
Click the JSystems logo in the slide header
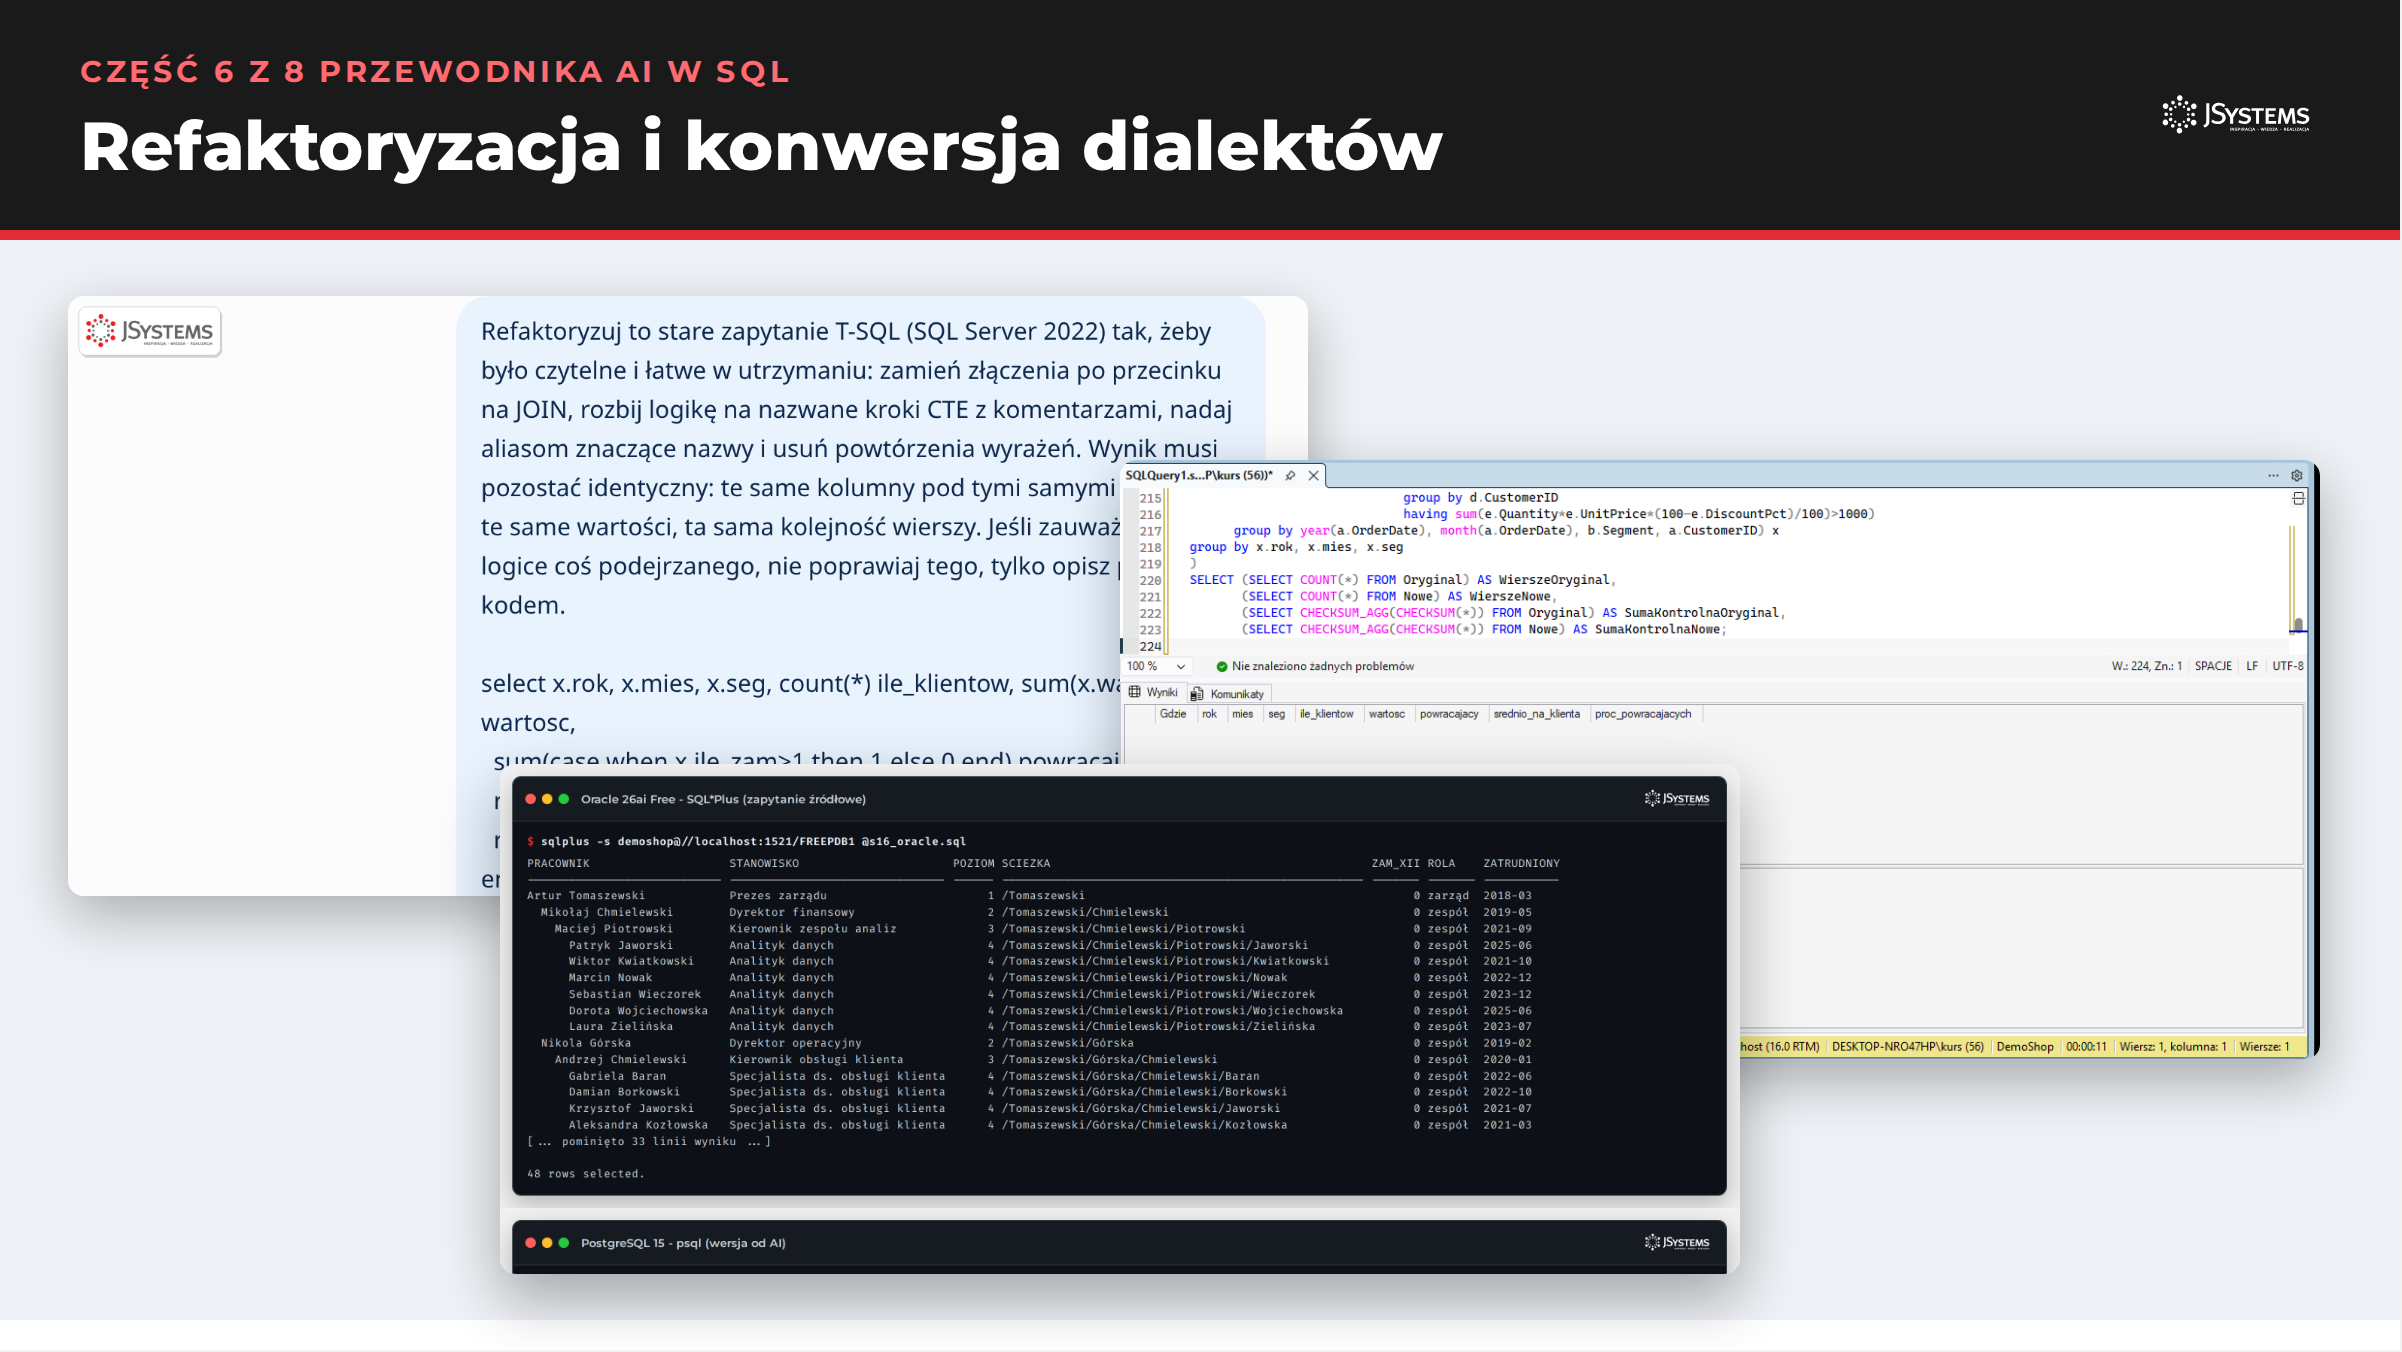(x=2236, y=115)
